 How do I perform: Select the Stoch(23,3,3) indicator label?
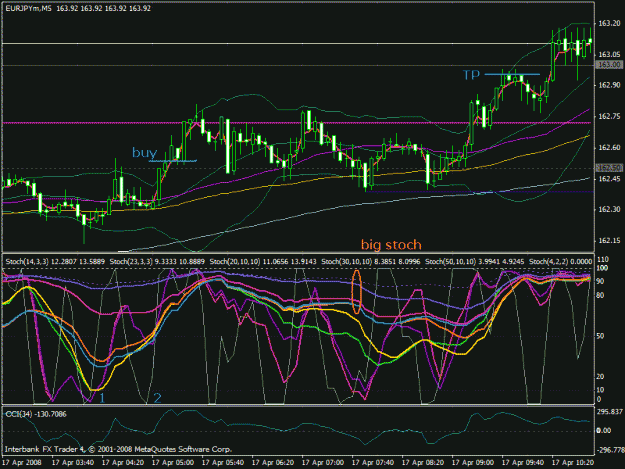point(157,261)
